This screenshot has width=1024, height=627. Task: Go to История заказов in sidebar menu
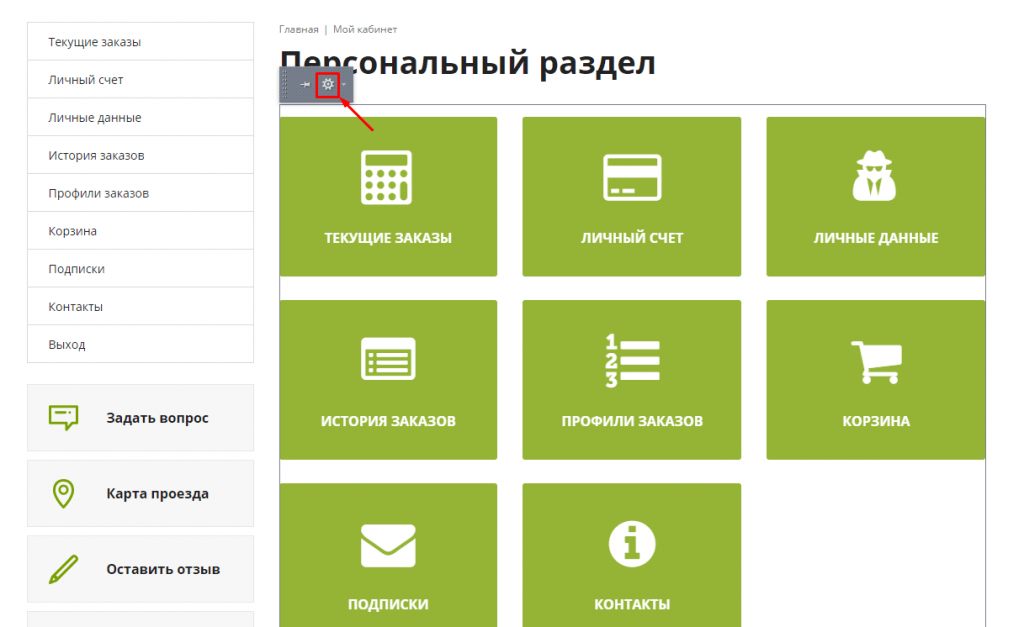coord(140,155)
